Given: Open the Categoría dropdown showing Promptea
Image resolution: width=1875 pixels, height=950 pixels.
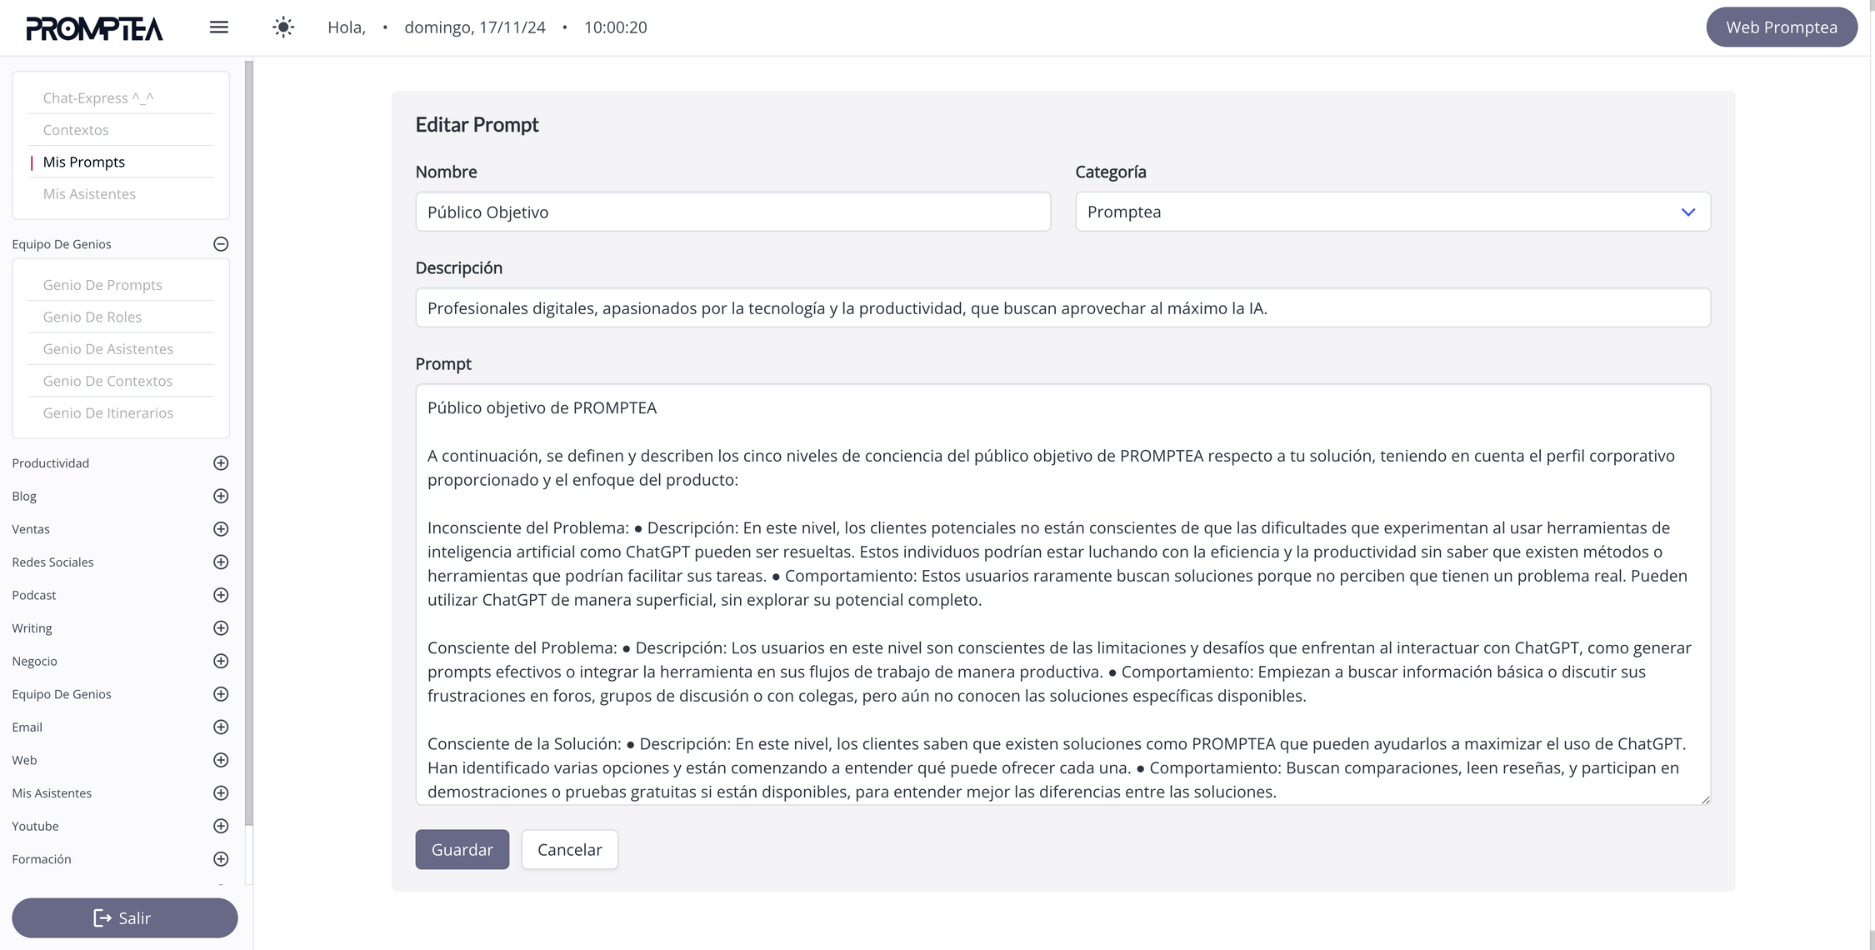Looking at the screenshot, I should point(1393,212).
